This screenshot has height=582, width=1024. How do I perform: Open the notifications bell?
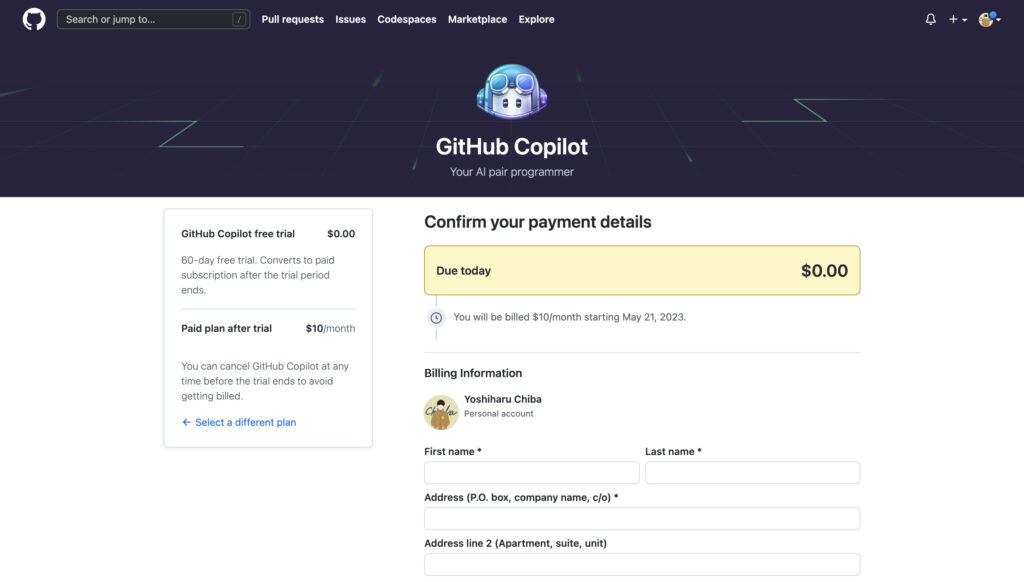click(930, 18)
